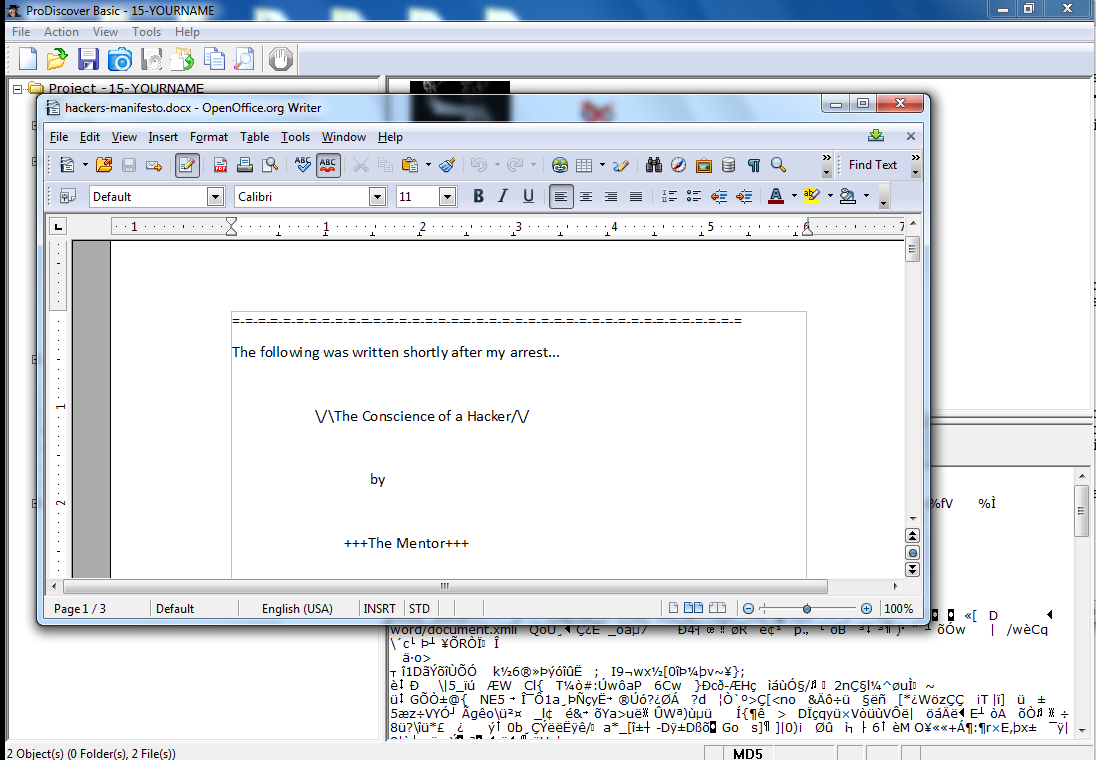Toggle Edit File mode in Writer

(187, 165)
